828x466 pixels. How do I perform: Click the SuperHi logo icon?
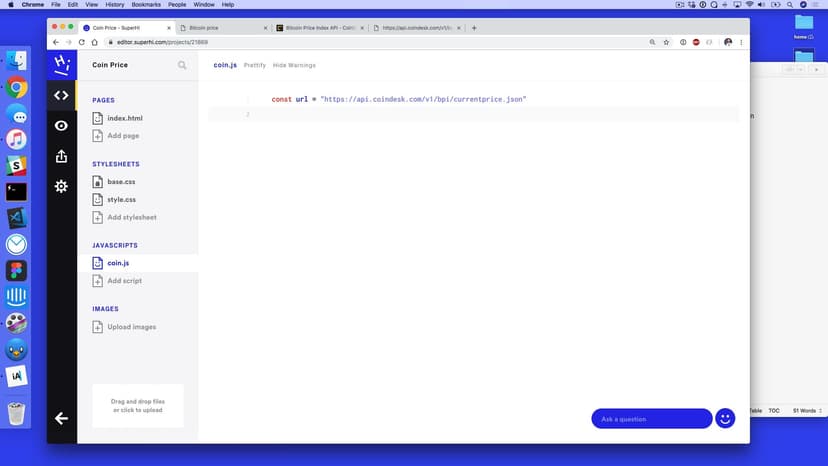(61, 65)
